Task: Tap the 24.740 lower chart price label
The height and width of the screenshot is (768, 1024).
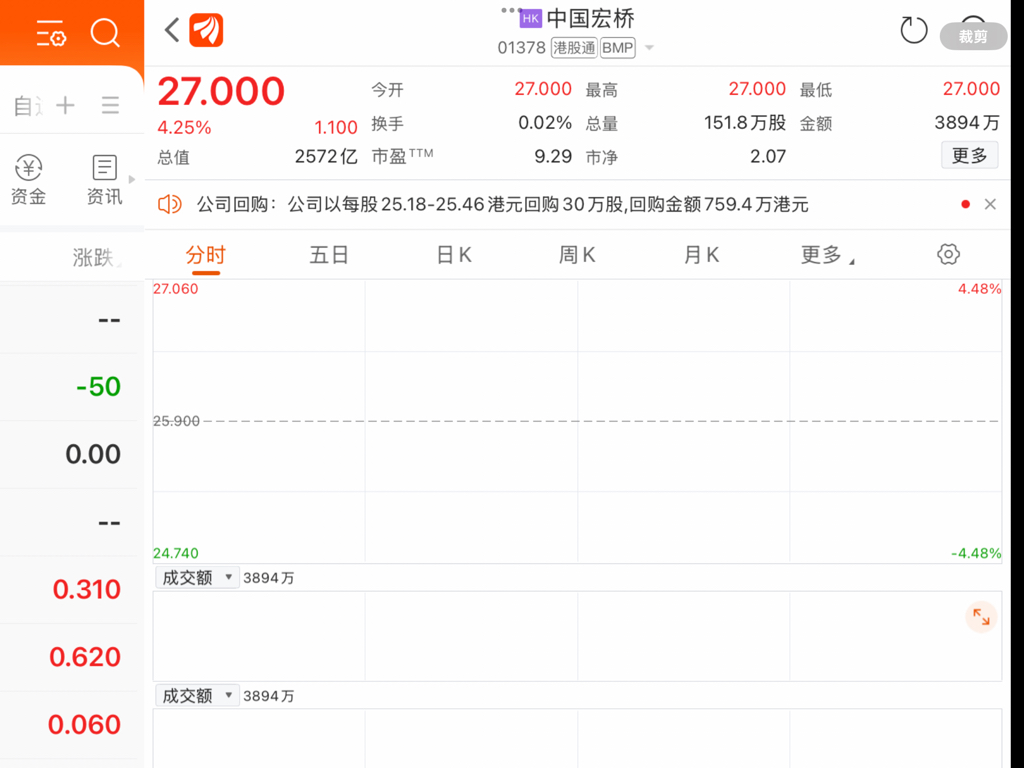Action: click(176, 553)
